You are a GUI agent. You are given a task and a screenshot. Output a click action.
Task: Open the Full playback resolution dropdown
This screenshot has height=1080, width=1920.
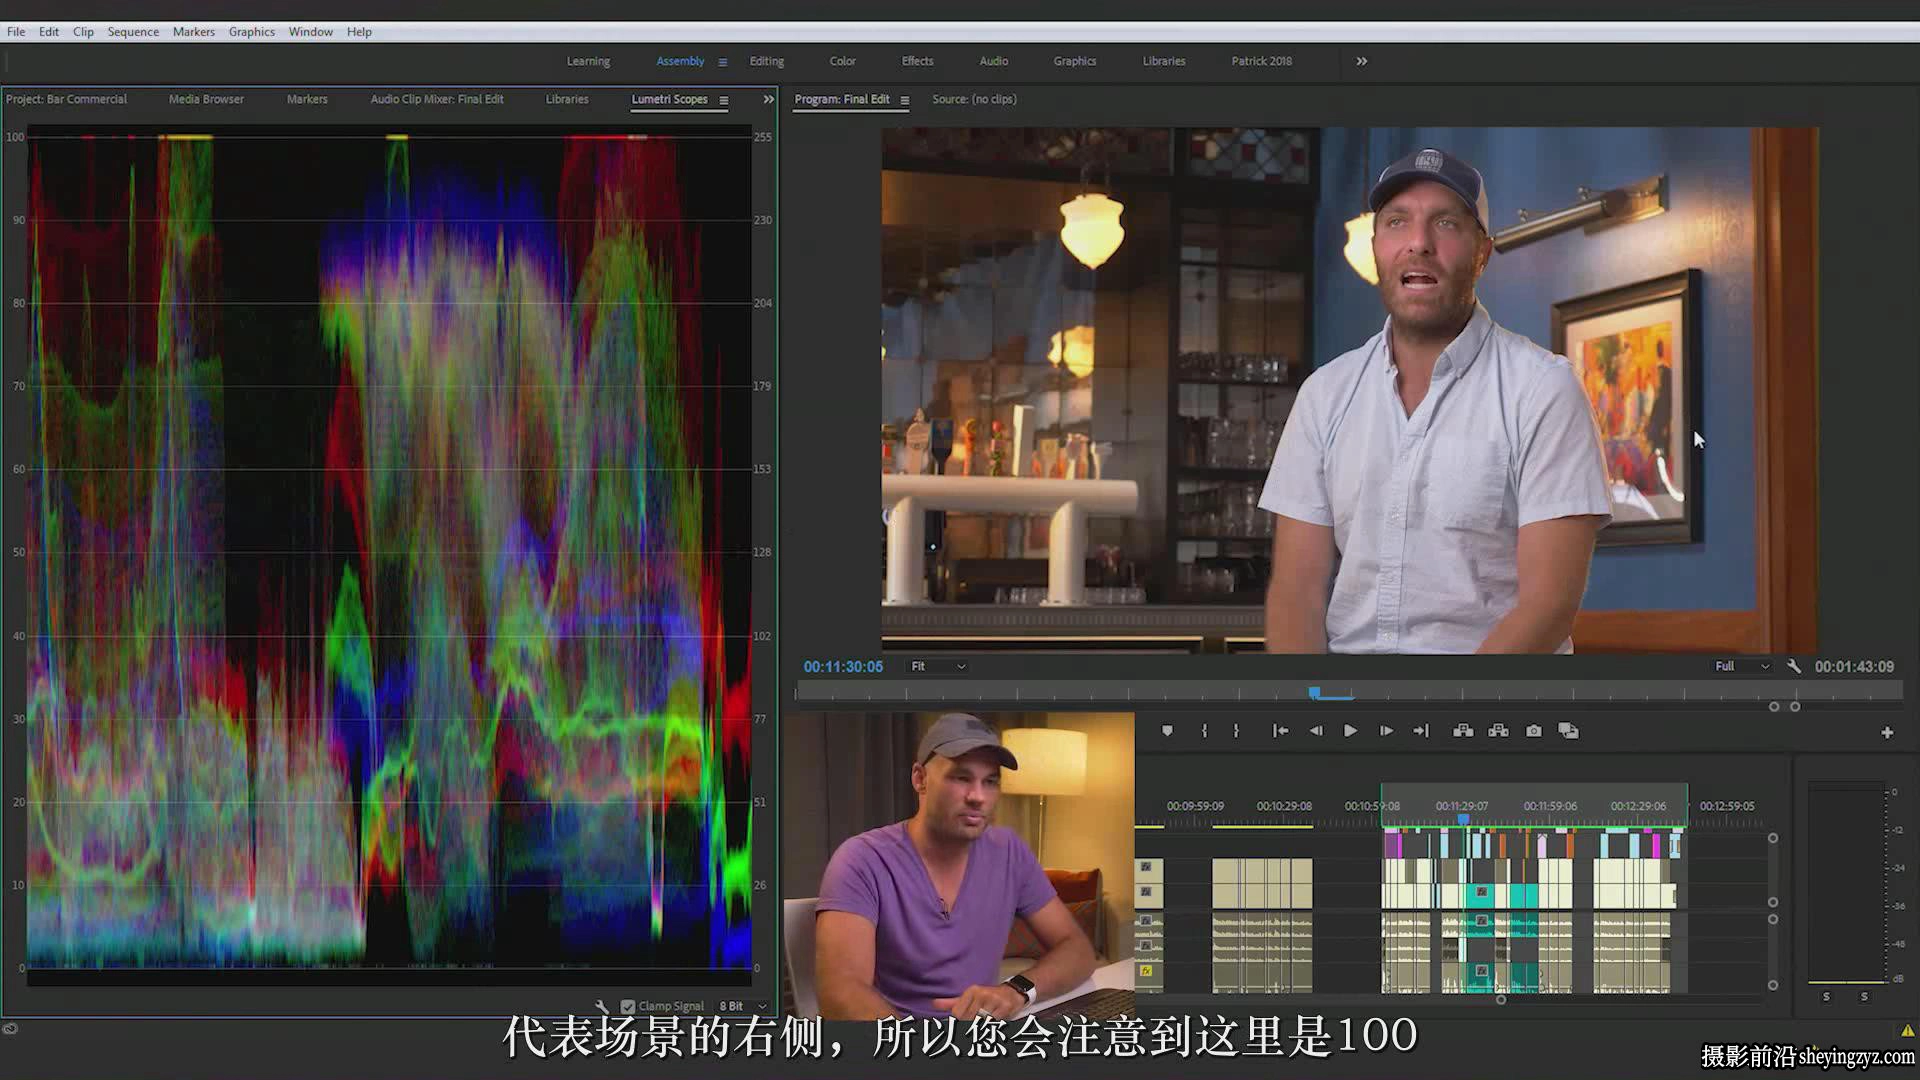(x=1741, y=666)
